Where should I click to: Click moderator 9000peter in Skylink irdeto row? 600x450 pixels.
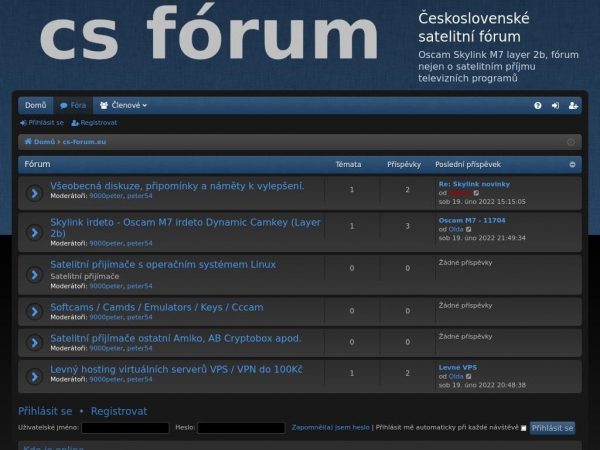(x=106, y=243)
